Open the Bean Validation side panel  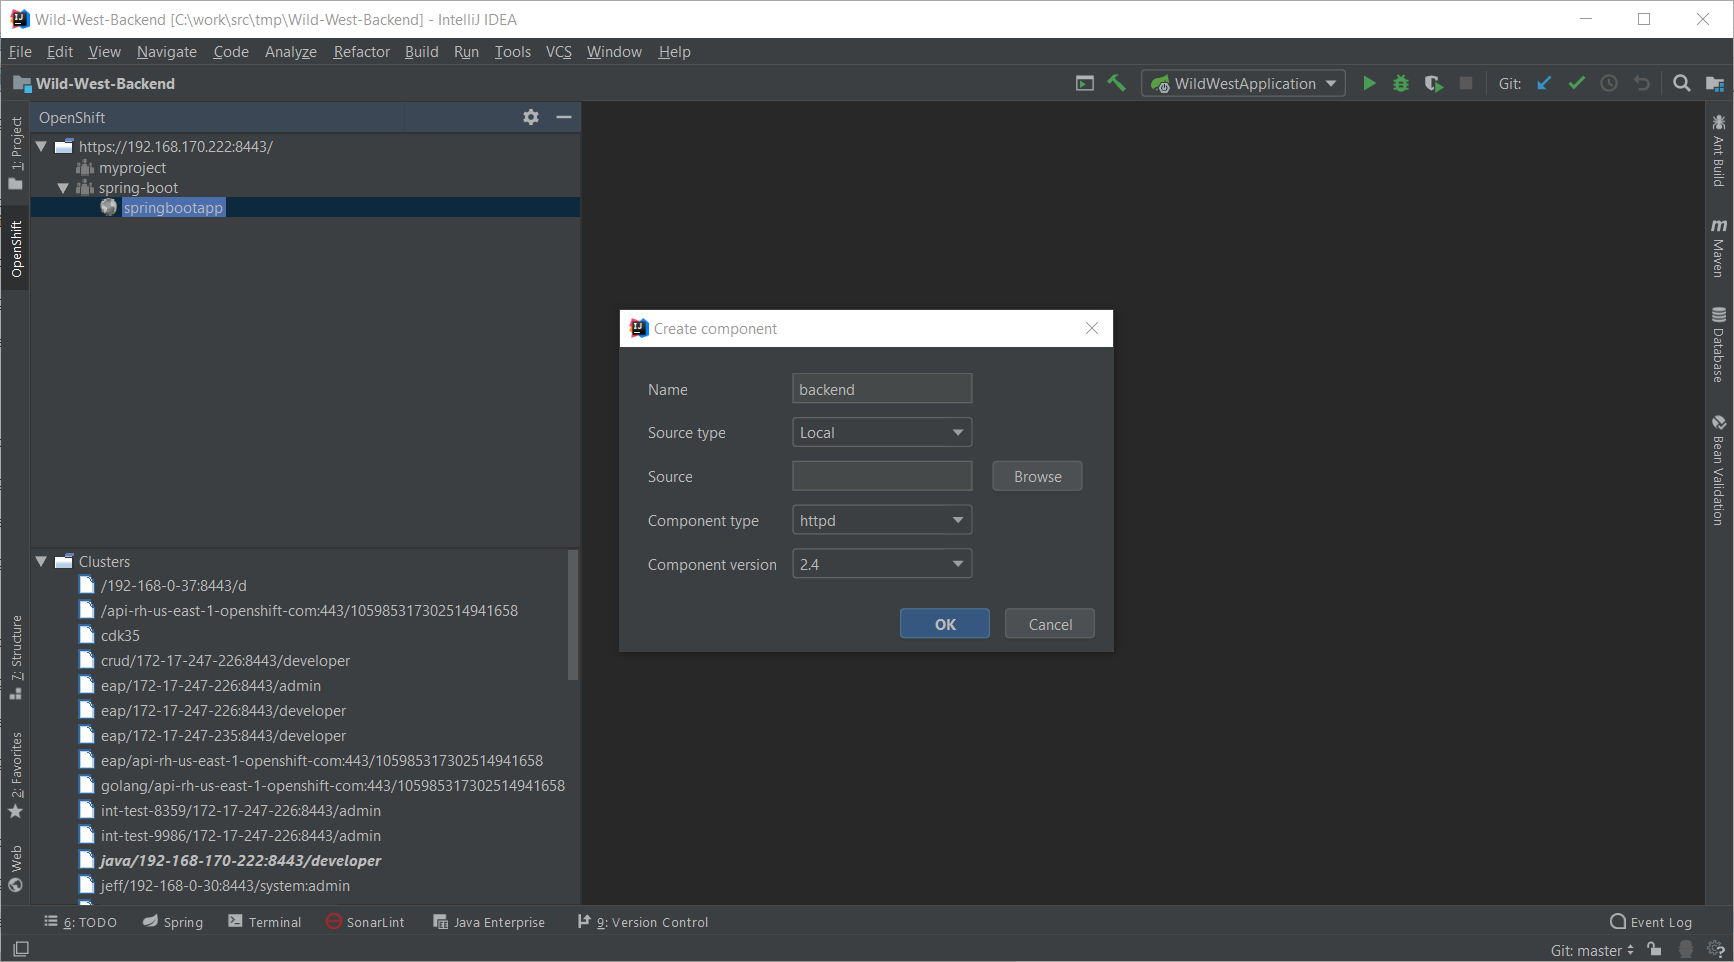[1718, 470]
